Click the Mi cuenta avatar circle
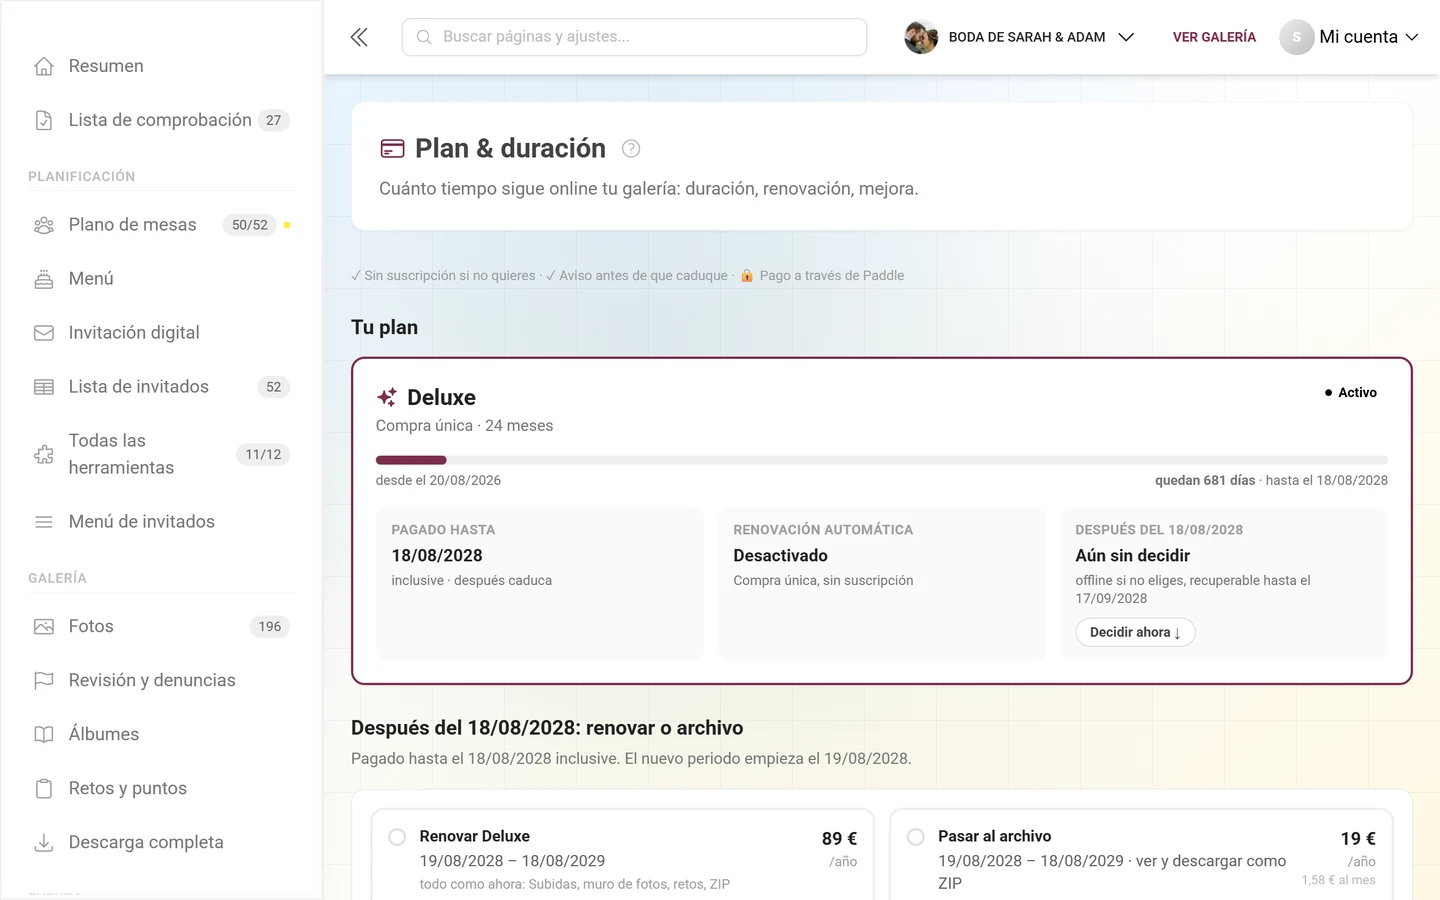Viewport: 1440px width, 900px height. click(1296, 37)
